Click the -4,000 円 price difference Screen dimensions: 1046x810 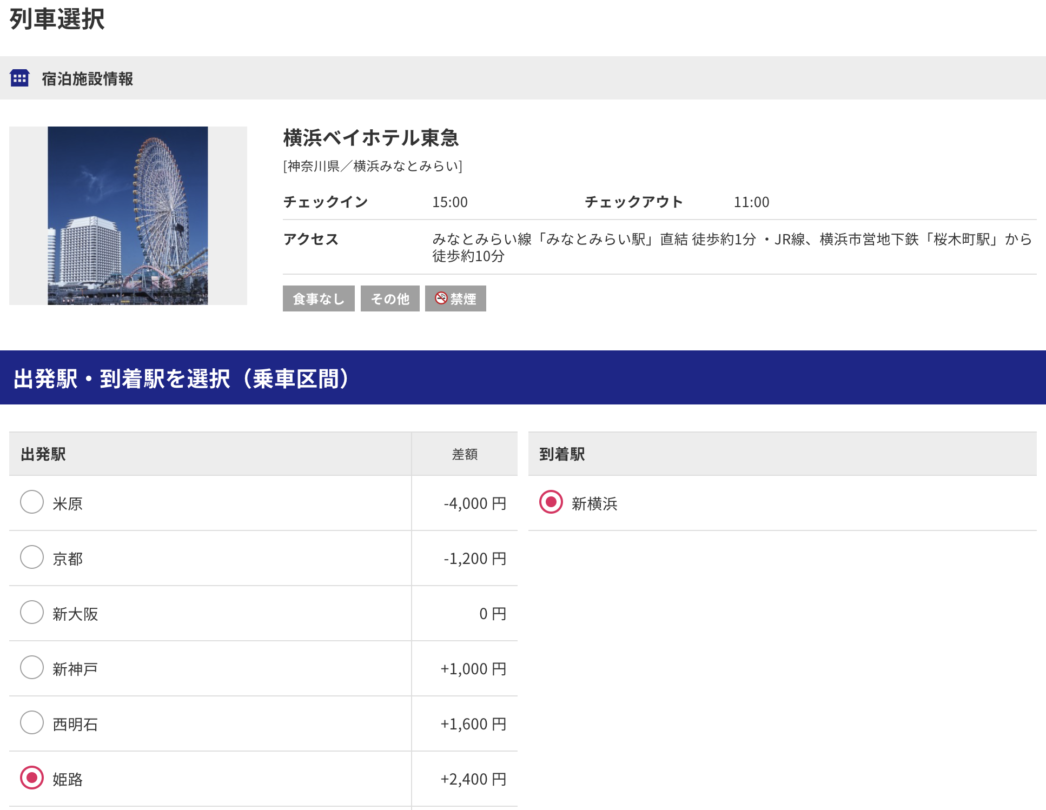click(474, 504)
